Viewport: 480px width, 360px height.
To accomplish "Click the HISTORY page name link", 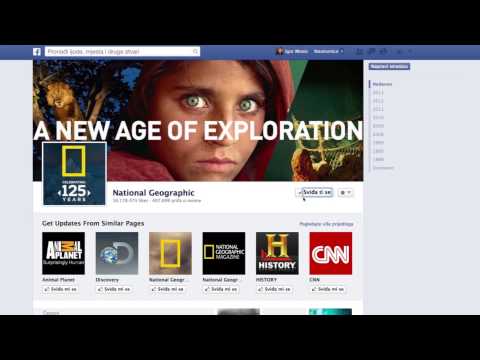I will pyautogui.click(x=266, y=280).
